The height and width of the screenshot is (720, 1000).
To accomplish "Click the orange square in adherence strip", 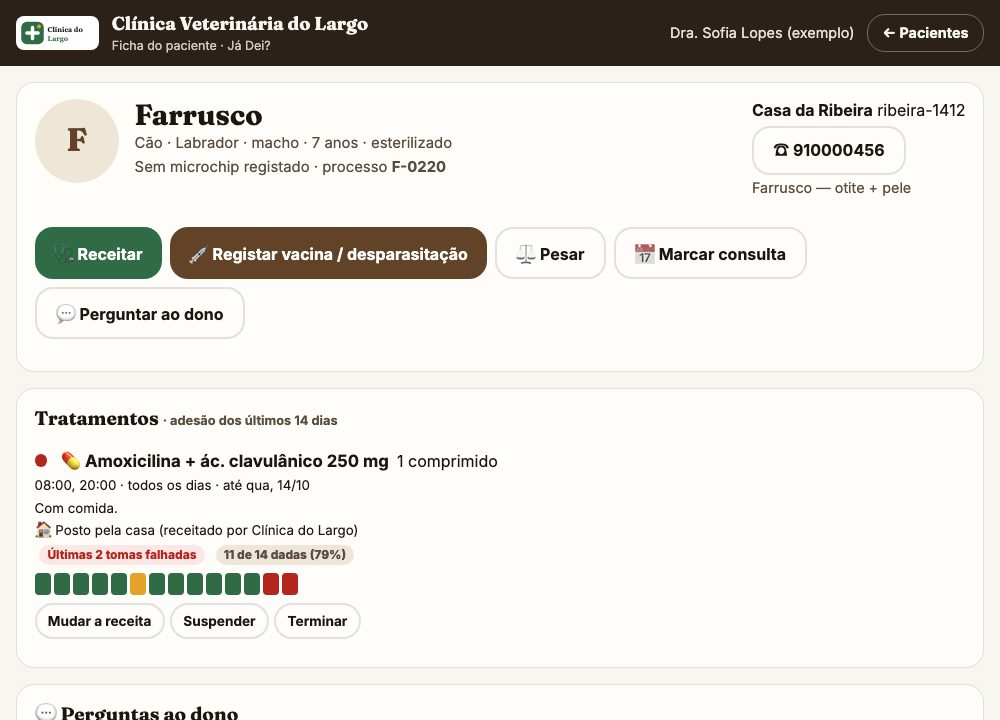I will pyautogui.click(x=138, y=584).
